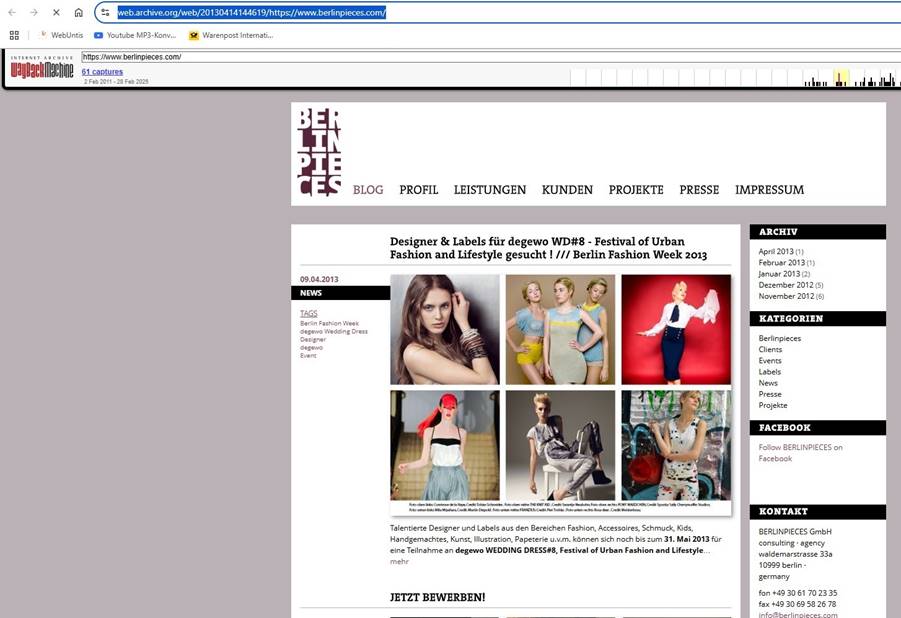
Task: Open the browser home page icon
Action: click(x=79, y=13)
